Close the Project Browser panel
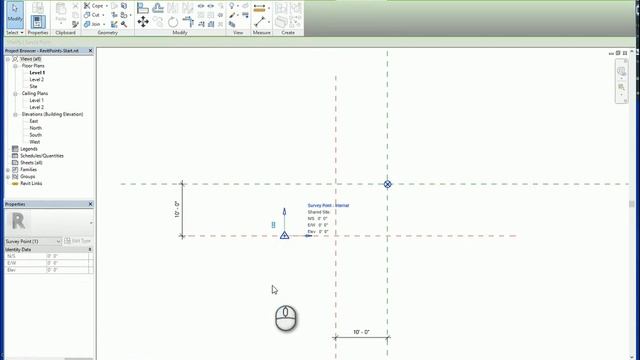640x360 pixels. click(x=90, y=51)
